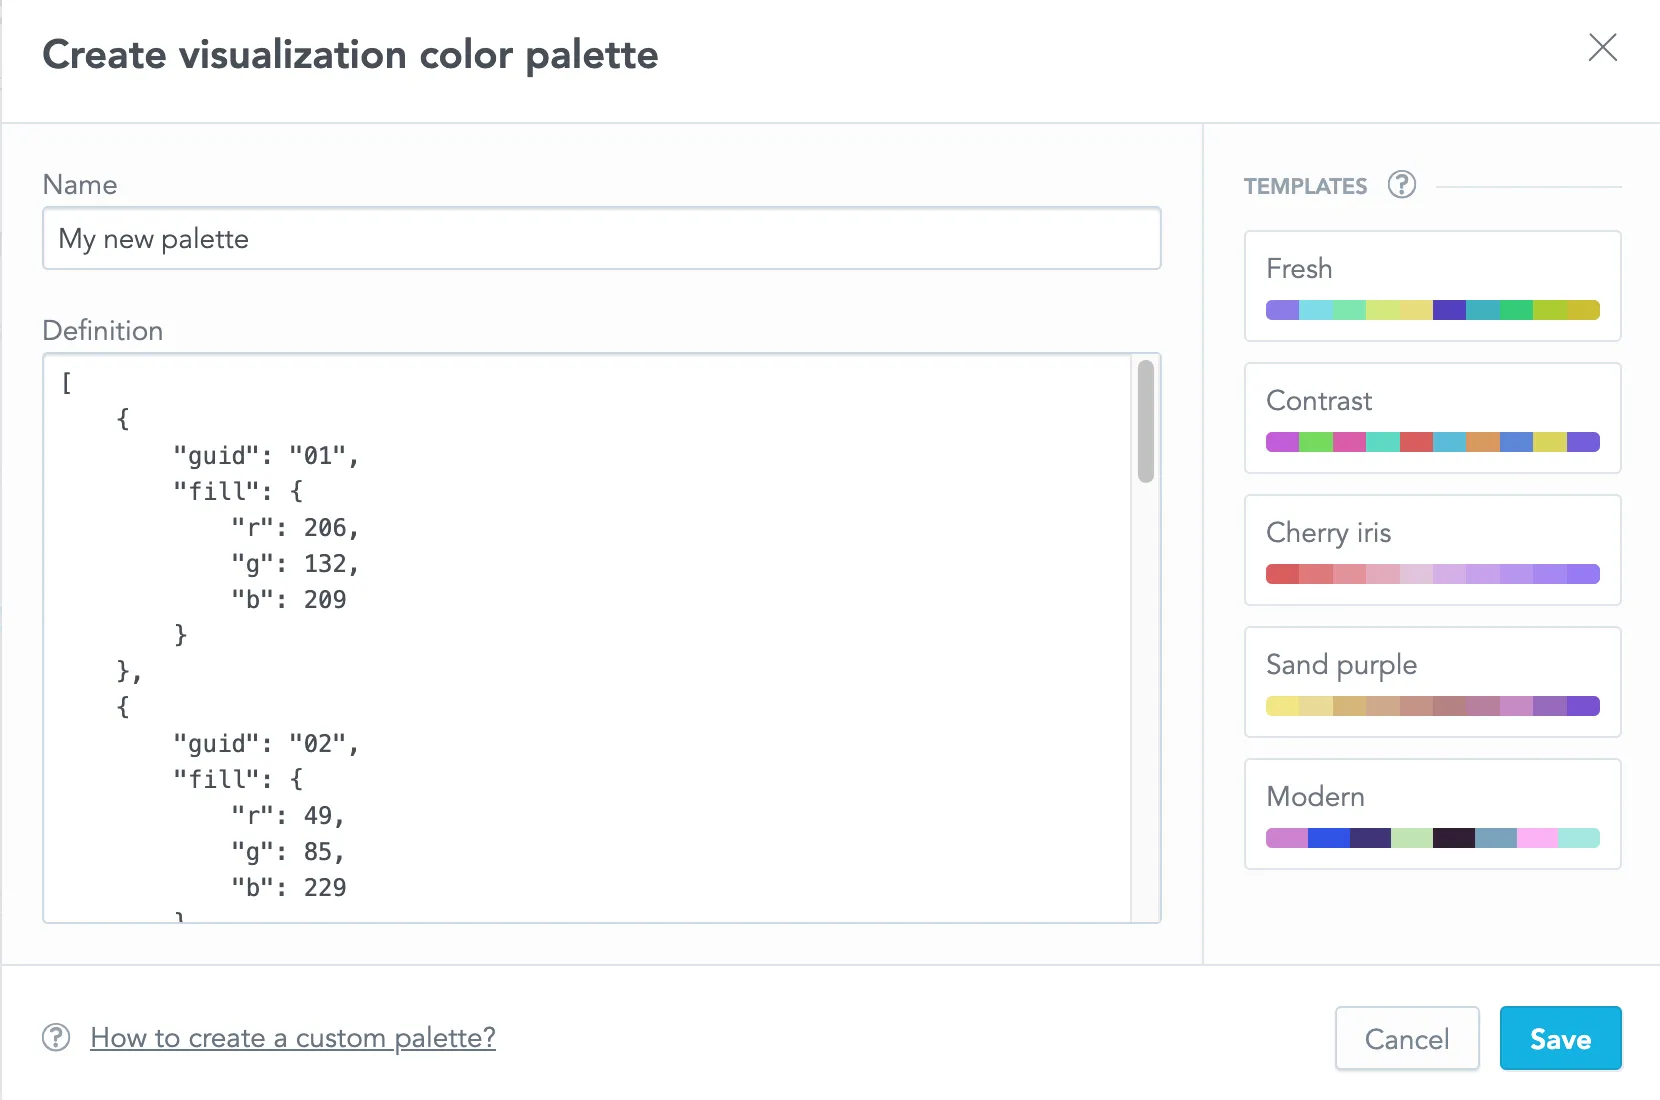Screen dimensions: 1660x1100
Task: Select the Cherry iris palette template
Action: (1432, 550)
